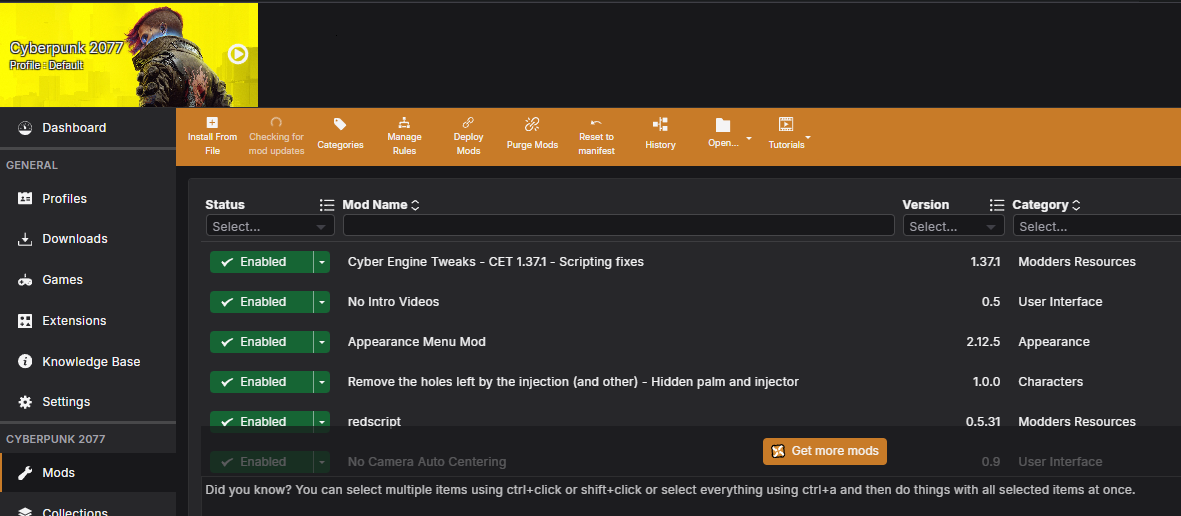Toggle Enabled for Cyber Engine Tweaks

(261, 262)
